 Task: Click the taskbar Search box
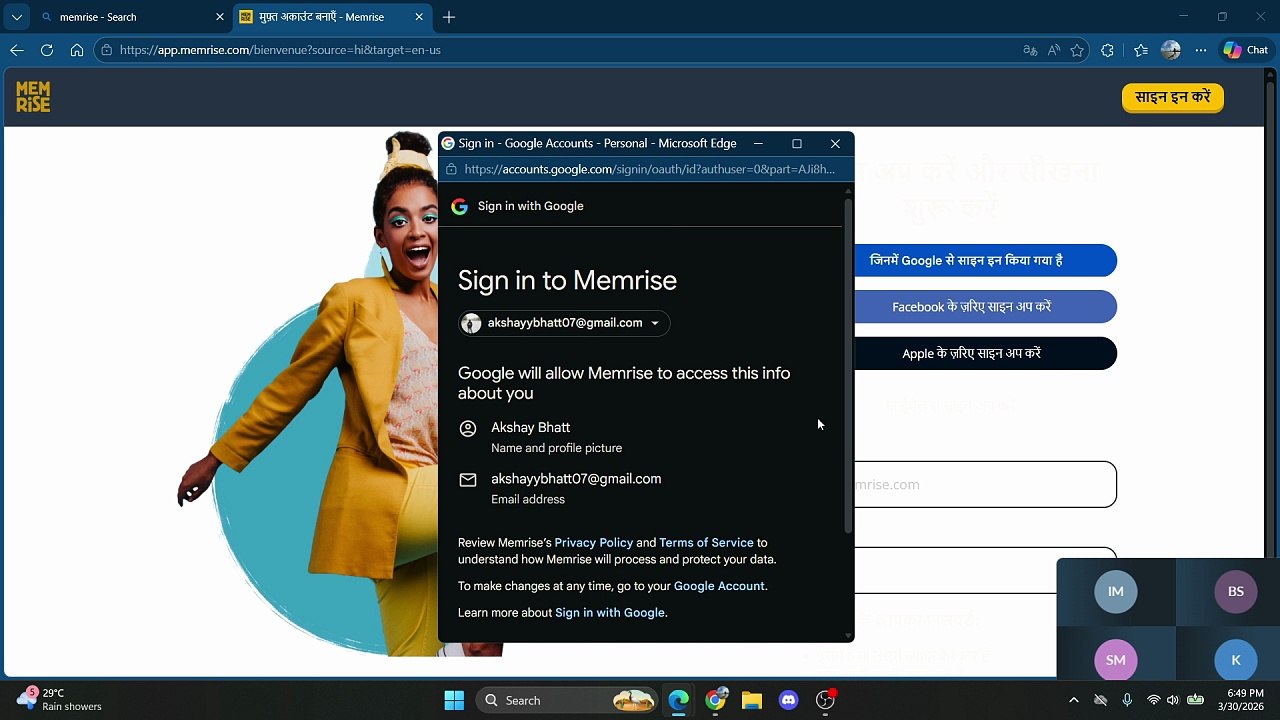tap(567, 700)
